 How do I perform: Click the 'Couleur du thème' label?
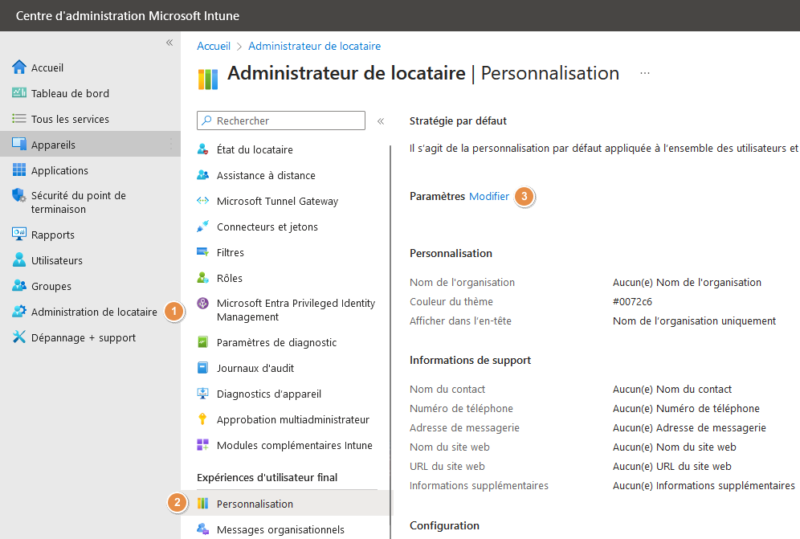(451, 301)
